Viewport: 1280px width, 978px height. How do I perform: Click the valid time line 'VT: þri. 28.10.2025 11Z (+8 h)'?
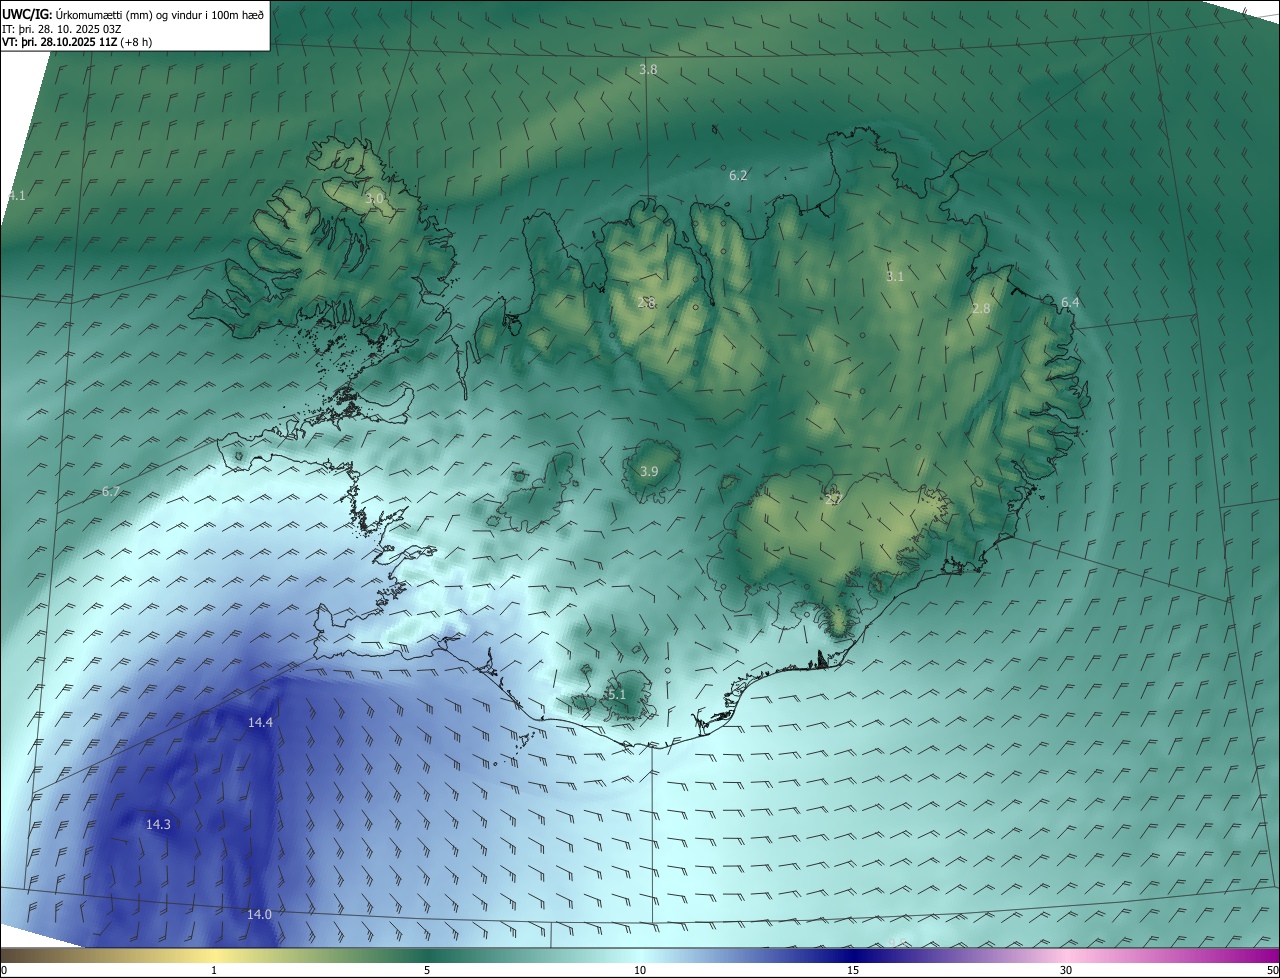click(x=79, y=42)
